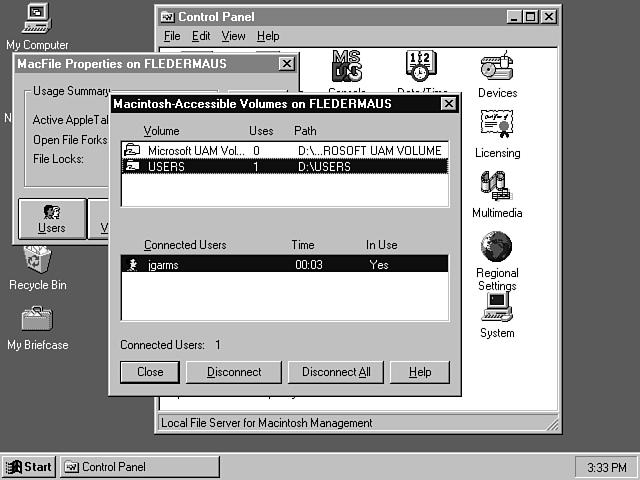
Task: Open the System icon
Action: [x=497, y=306]
